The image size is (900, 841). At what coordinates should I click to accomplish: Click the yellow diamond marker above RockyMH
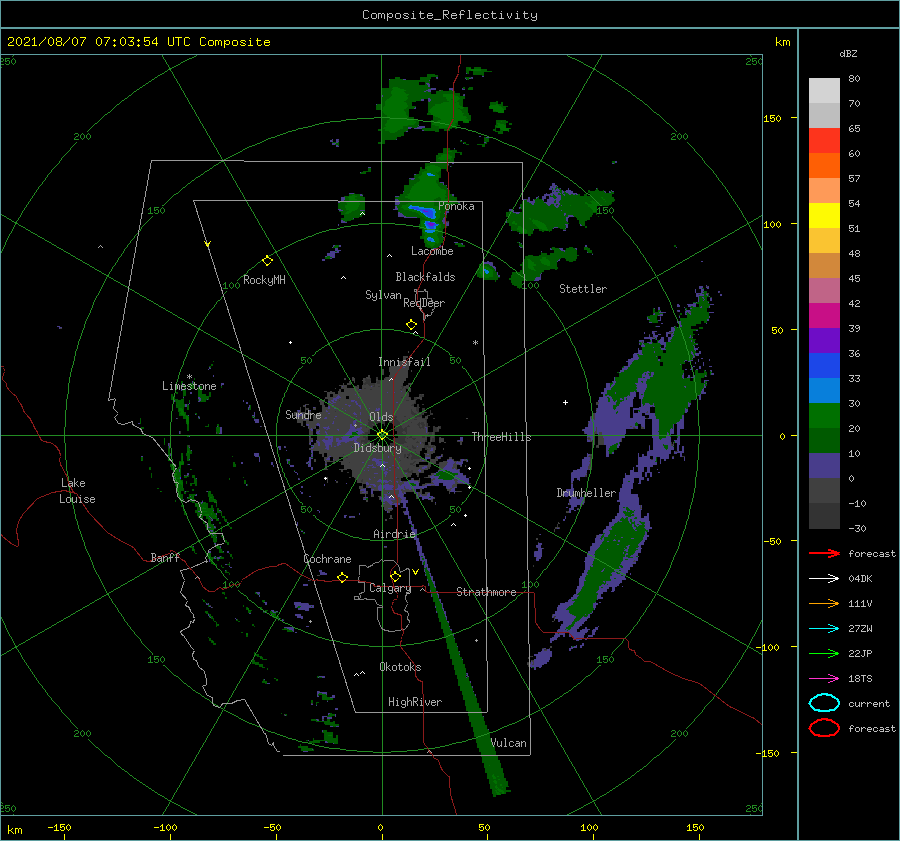click(267, 261)
